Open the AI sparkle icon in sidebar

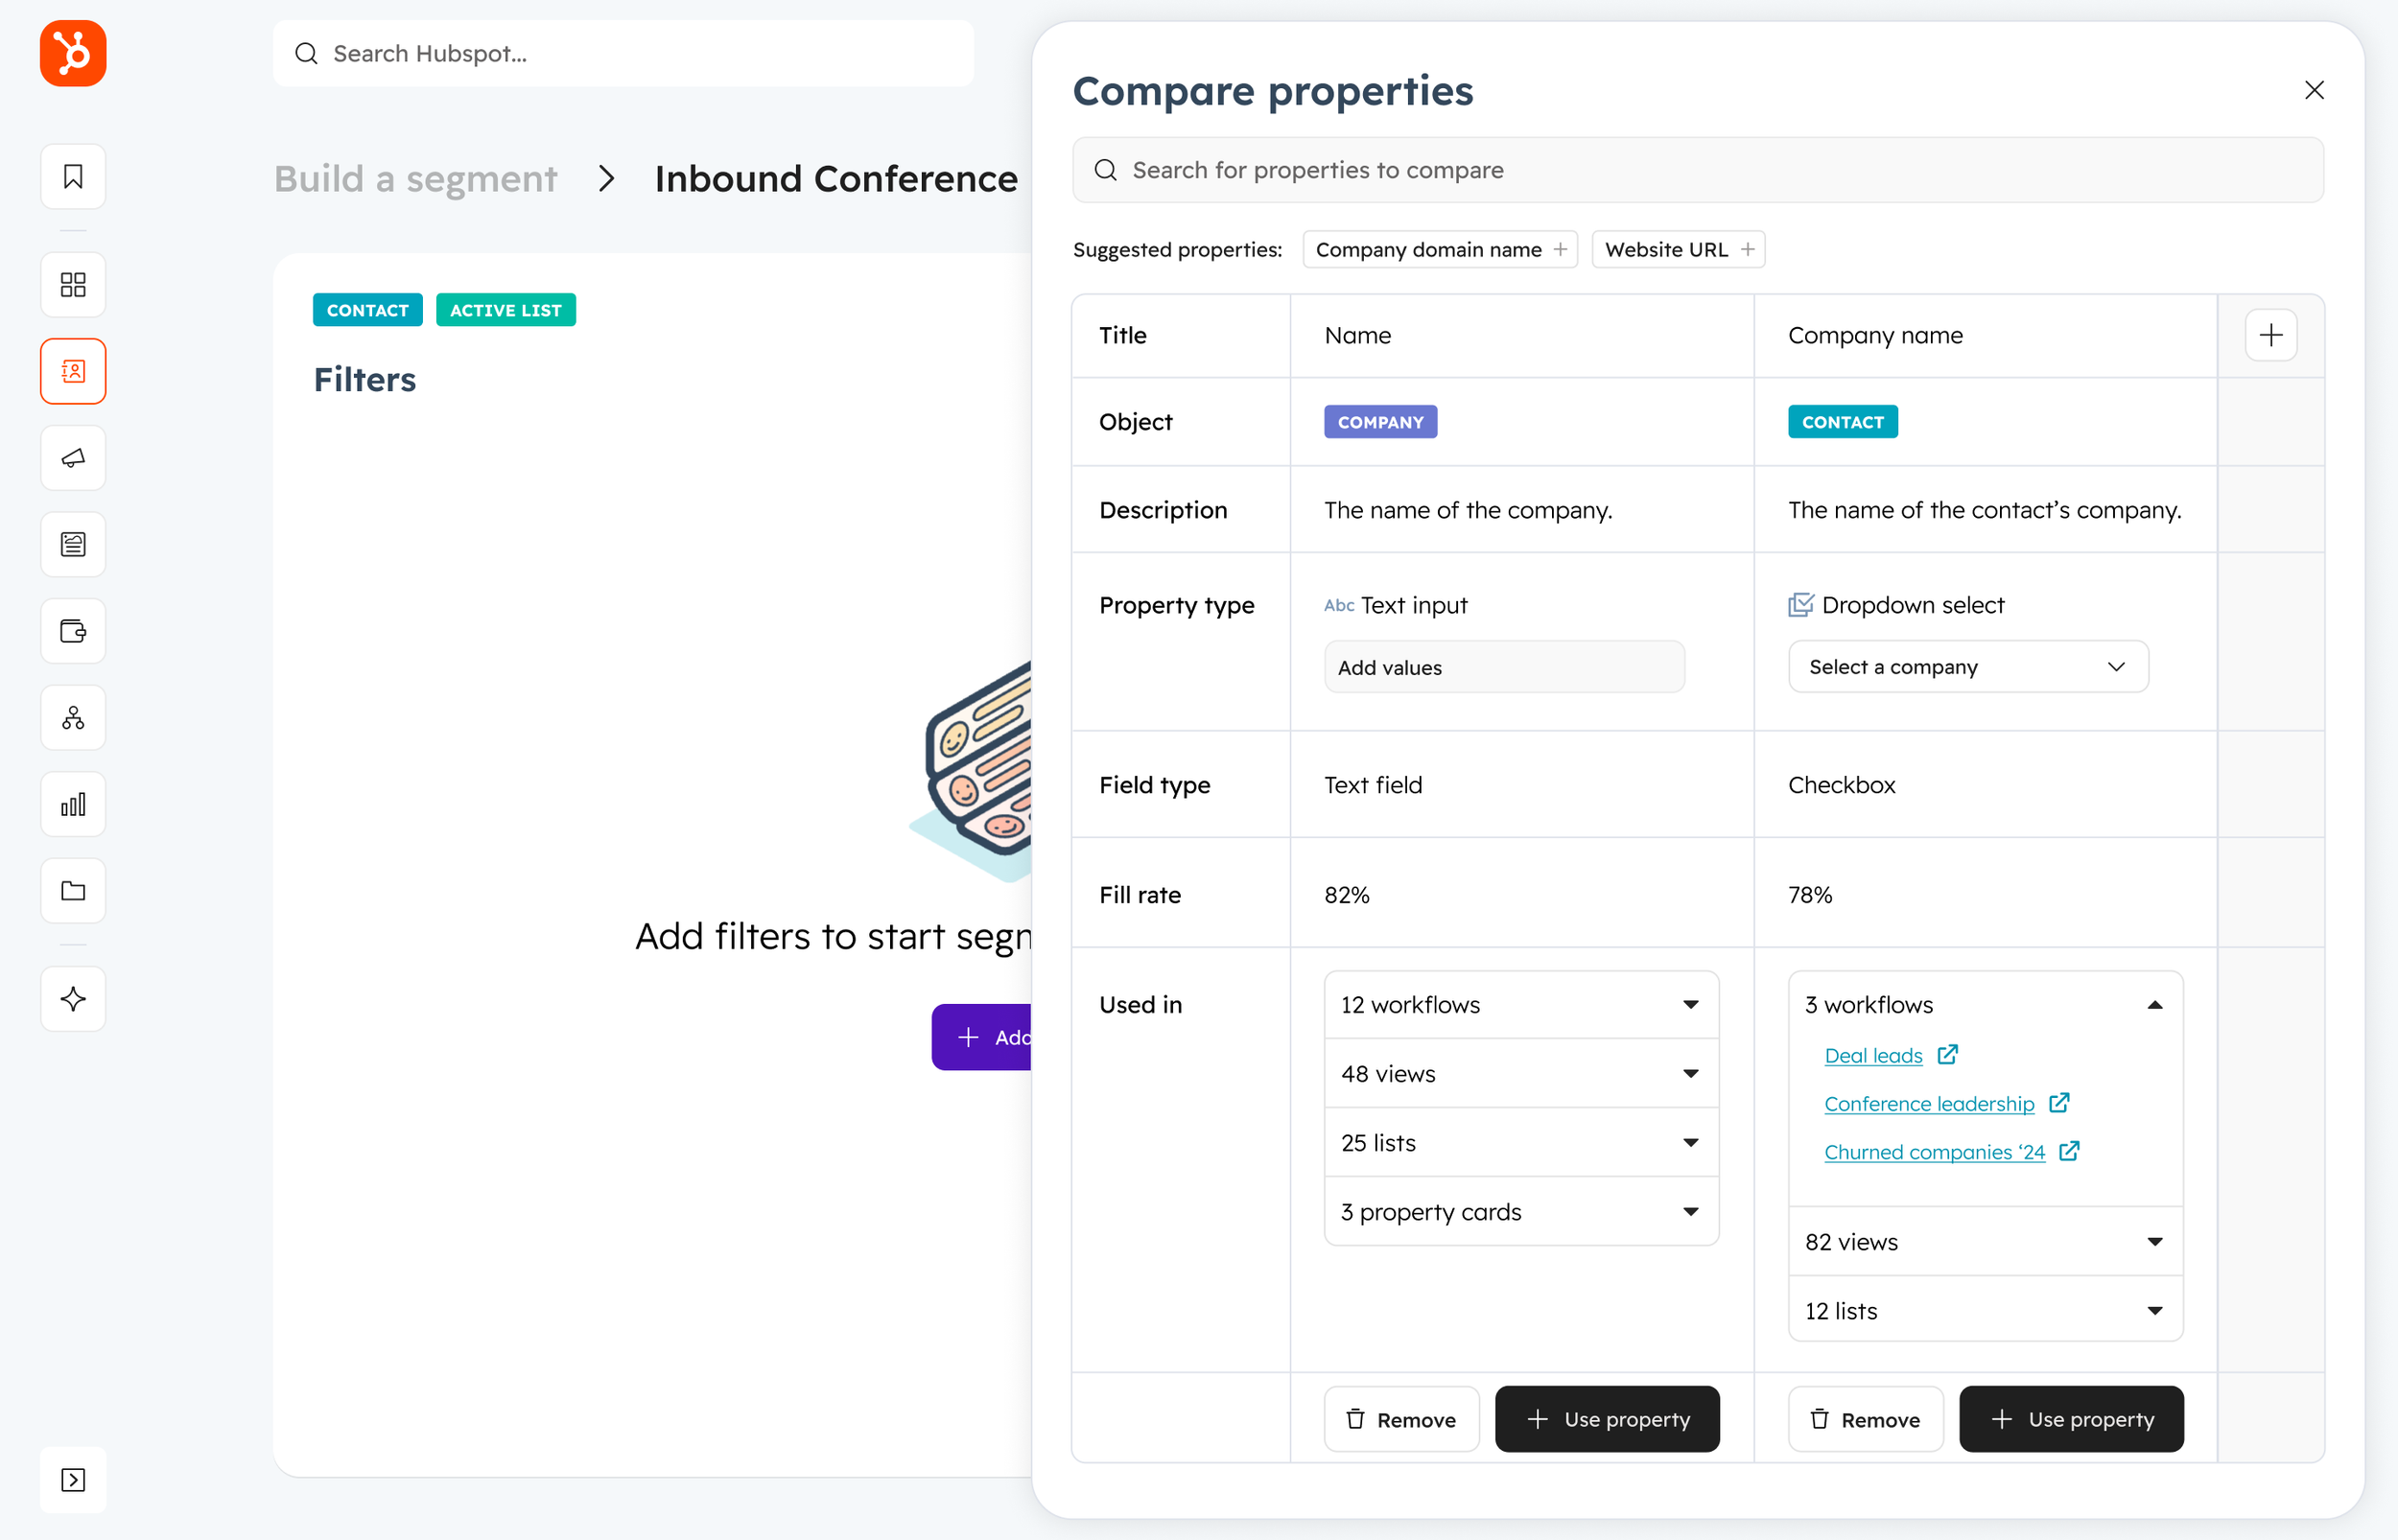[73, 999]
